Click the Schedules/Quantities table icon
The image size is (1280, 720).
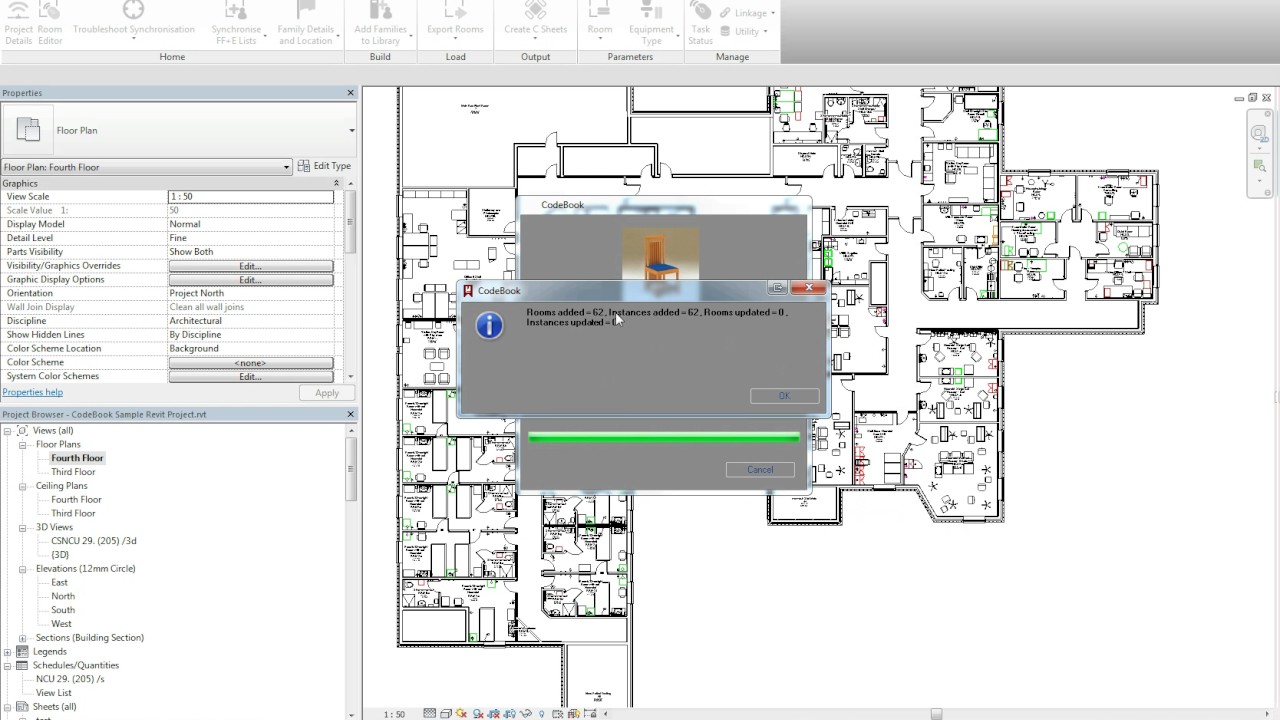[x=23, y=666]
